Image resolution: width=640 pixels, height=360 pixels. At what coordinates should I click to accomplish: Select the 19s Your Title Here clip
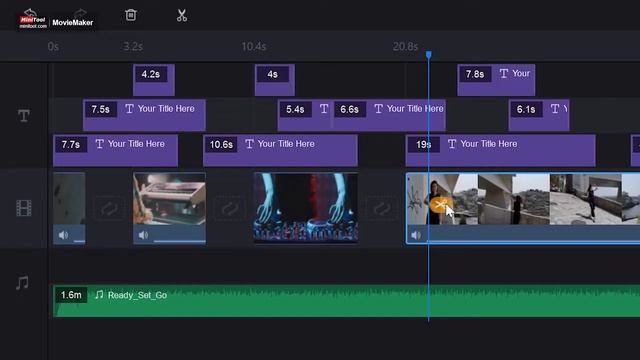point(500,150)
